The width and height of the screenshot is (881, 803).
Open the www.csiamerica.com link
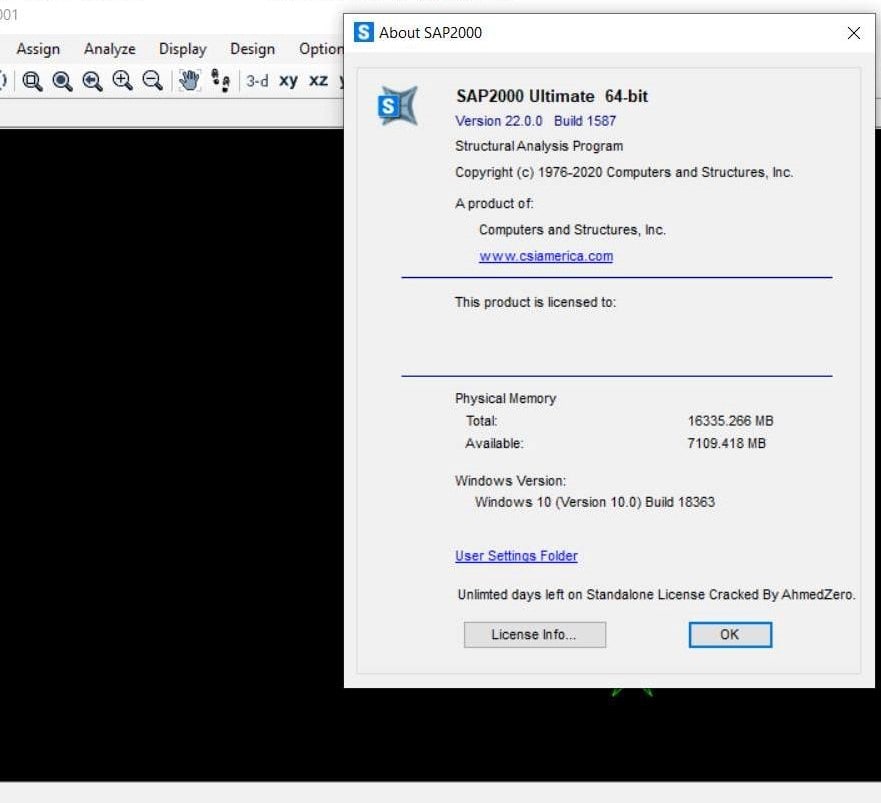point(545,256)
